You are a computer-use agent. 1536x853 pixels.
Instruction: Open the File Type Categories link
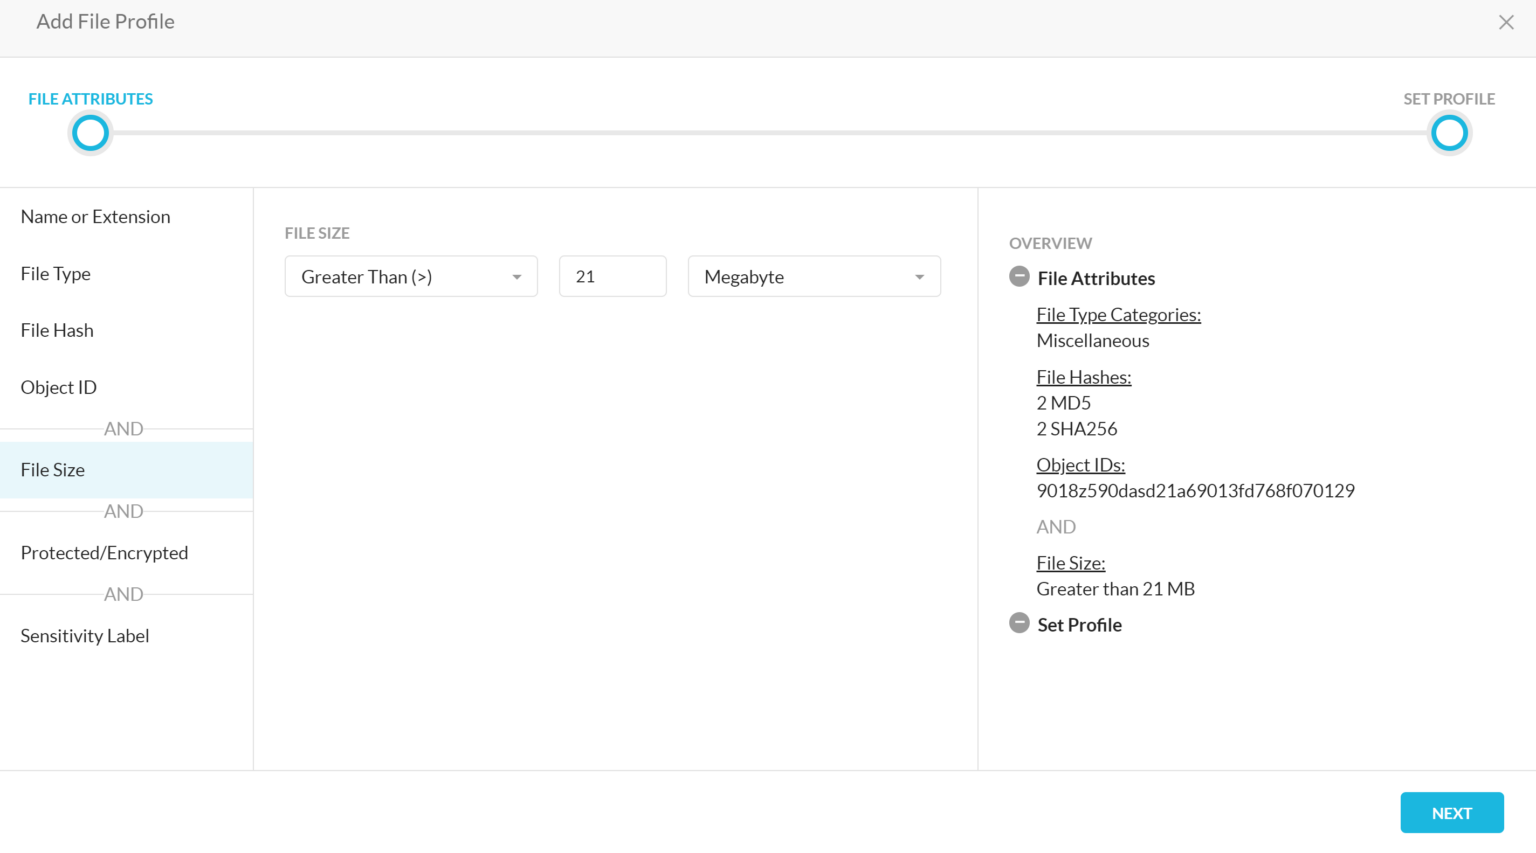pyautogui.click(x=1118, y=314)
